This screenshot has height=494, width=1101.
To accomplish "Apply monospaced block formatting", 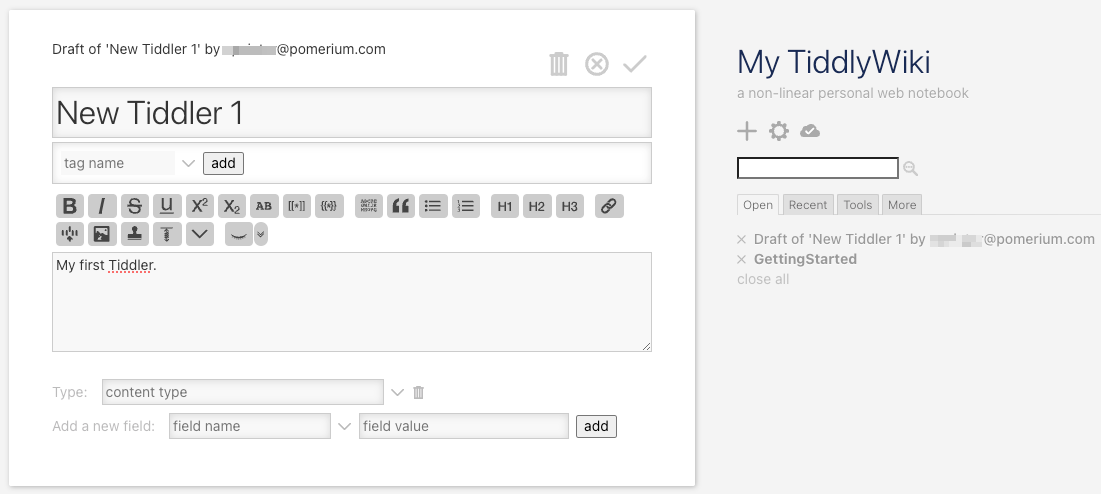I will click(369, 206).
